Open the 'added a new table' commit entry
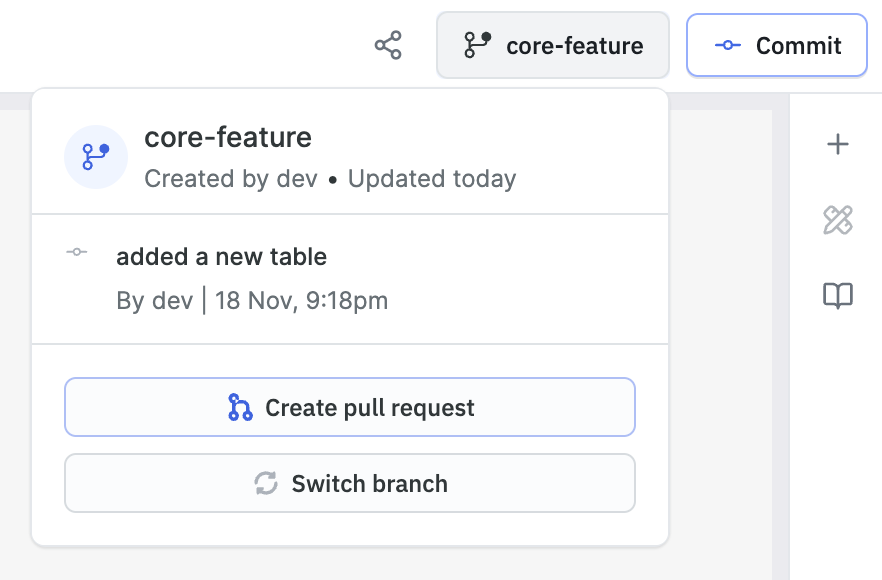Screen dimensions: 882x580 pyautogui.click(x=221, y=257)
